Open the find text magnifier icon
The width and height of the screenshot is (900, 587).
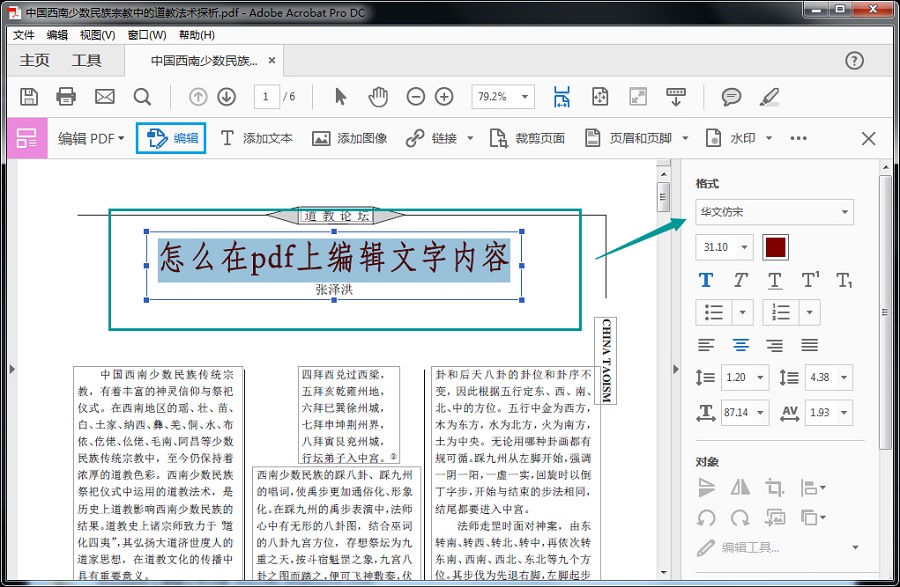click(x=142, y=97)
